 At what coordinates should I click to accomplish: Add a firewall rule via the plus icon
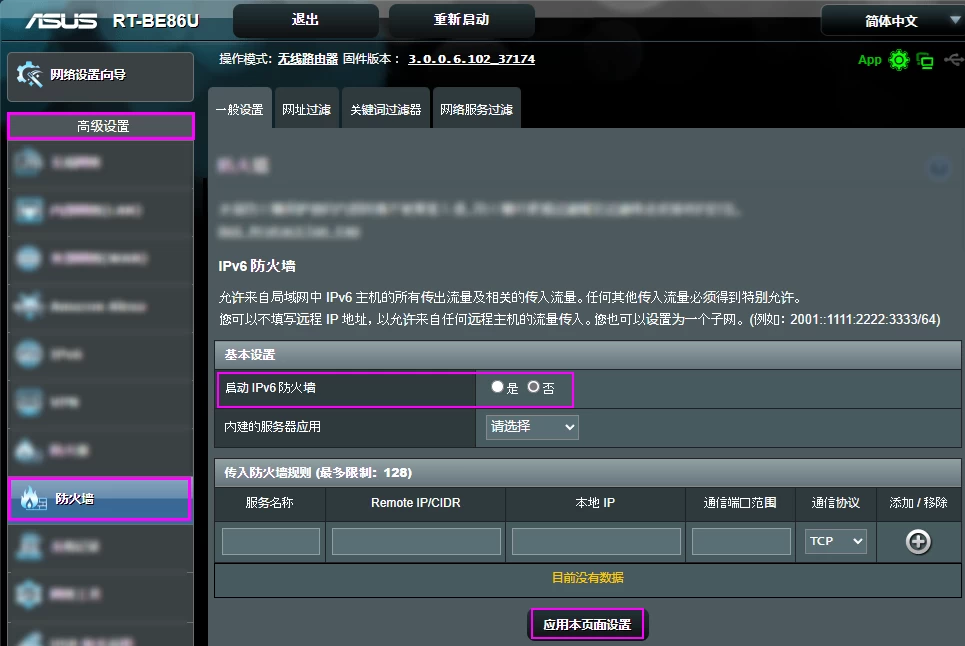click(x=918, y=541)
